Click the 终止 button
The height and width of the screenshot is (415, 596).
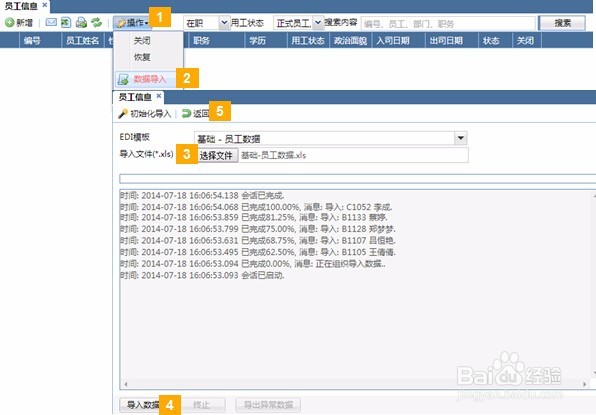tap(202, 405)
